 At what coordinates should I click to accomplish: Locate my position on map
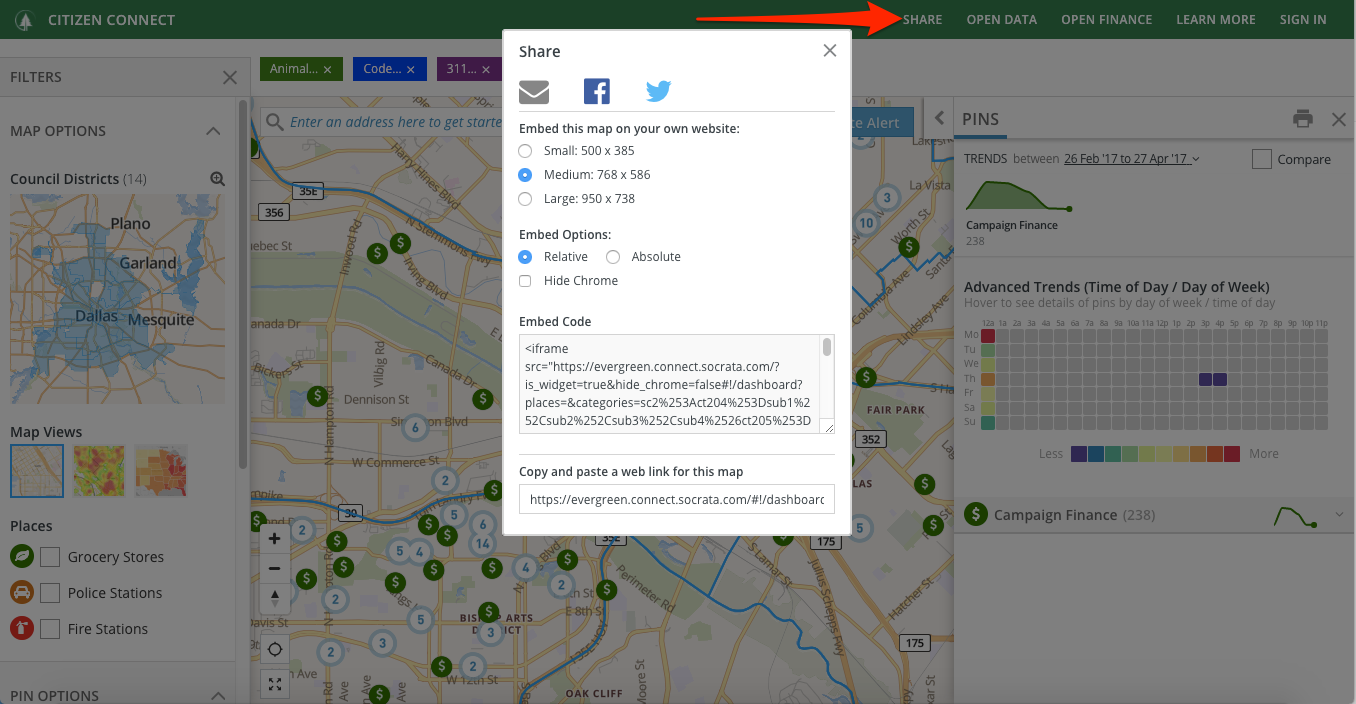click(x=275, y=649)
